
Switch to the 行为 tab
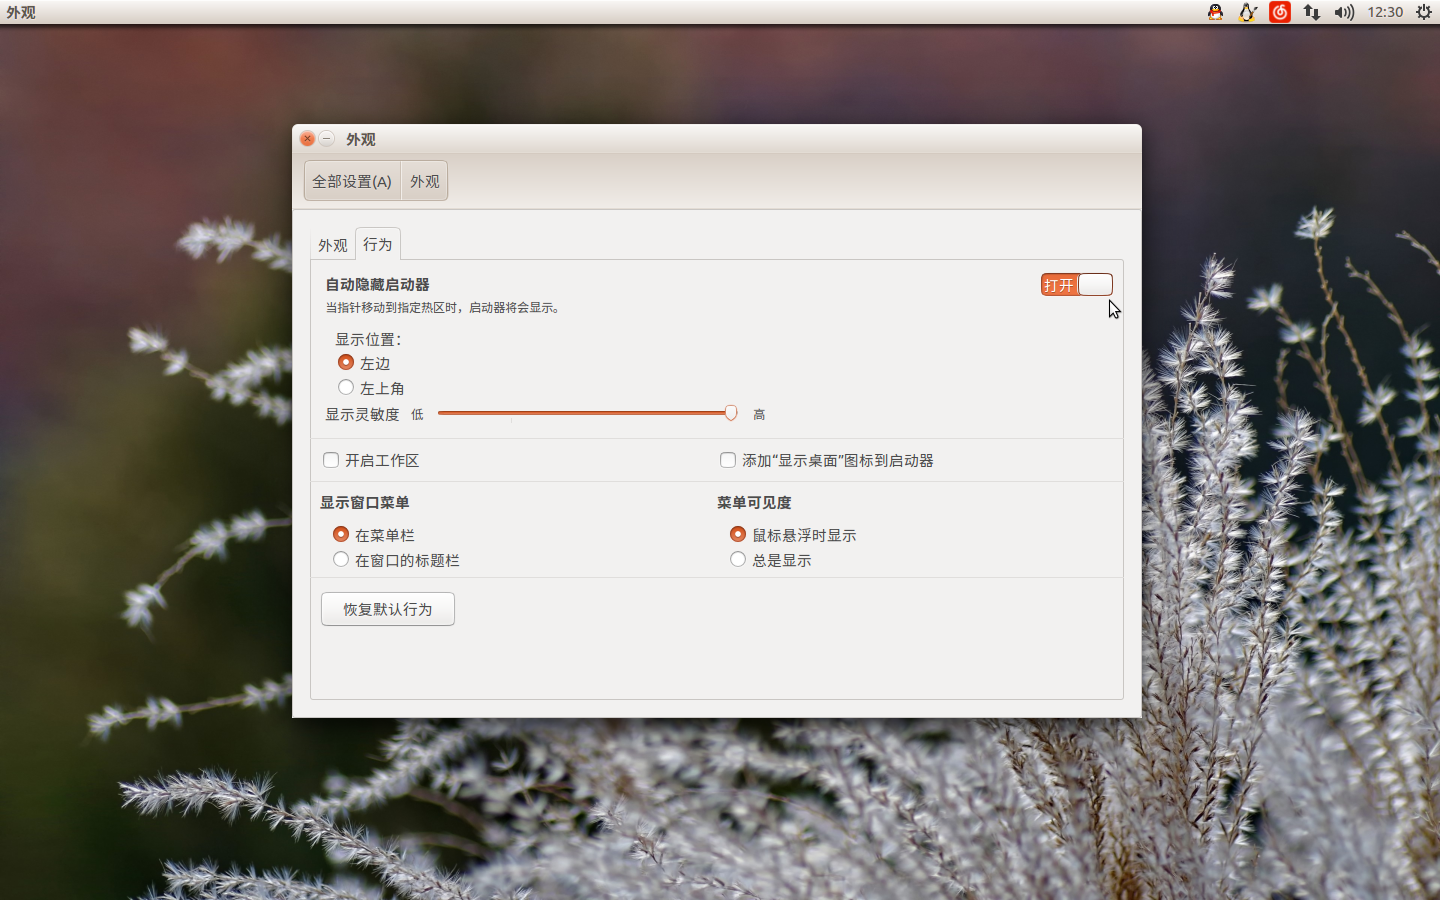click(x=378, y=244)
